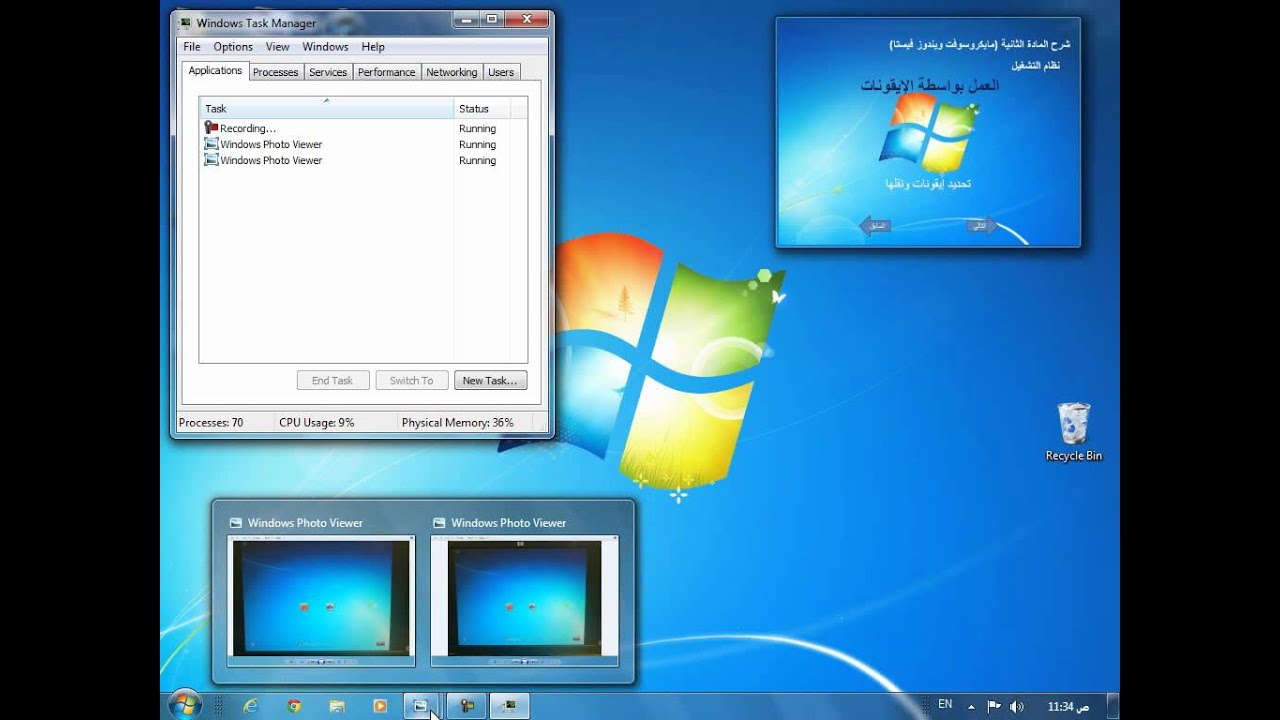Click the screen recorder camera taskbar button
The image size is (1280, 720).
click(x=466, y=706)
